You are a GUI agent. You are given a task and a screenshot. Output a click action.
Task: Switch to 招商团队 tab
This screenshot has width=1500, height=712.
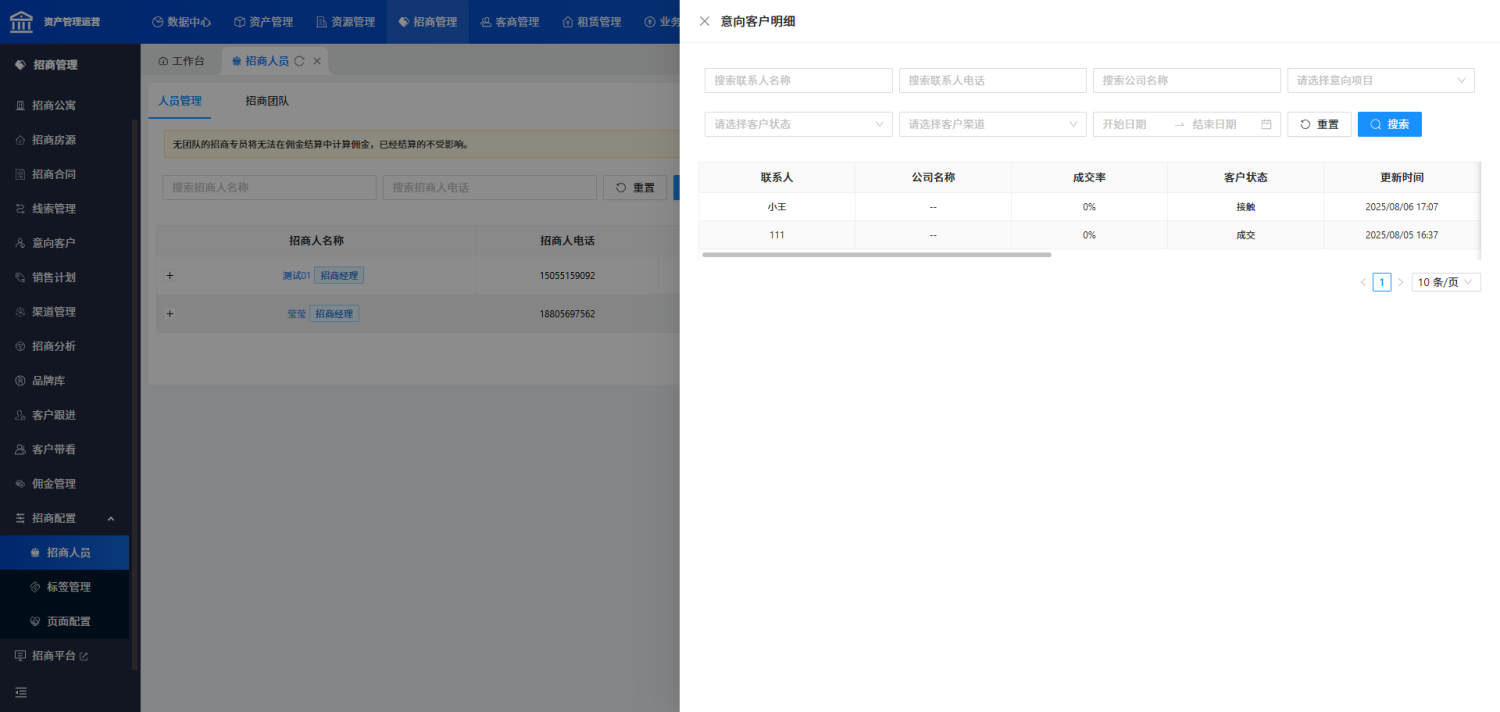coord(267,101)
